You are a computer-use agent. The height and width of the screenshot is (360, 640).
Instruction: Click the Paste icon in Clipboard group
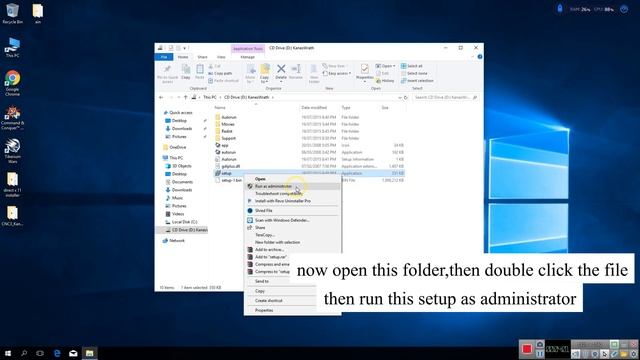(200, 72)
